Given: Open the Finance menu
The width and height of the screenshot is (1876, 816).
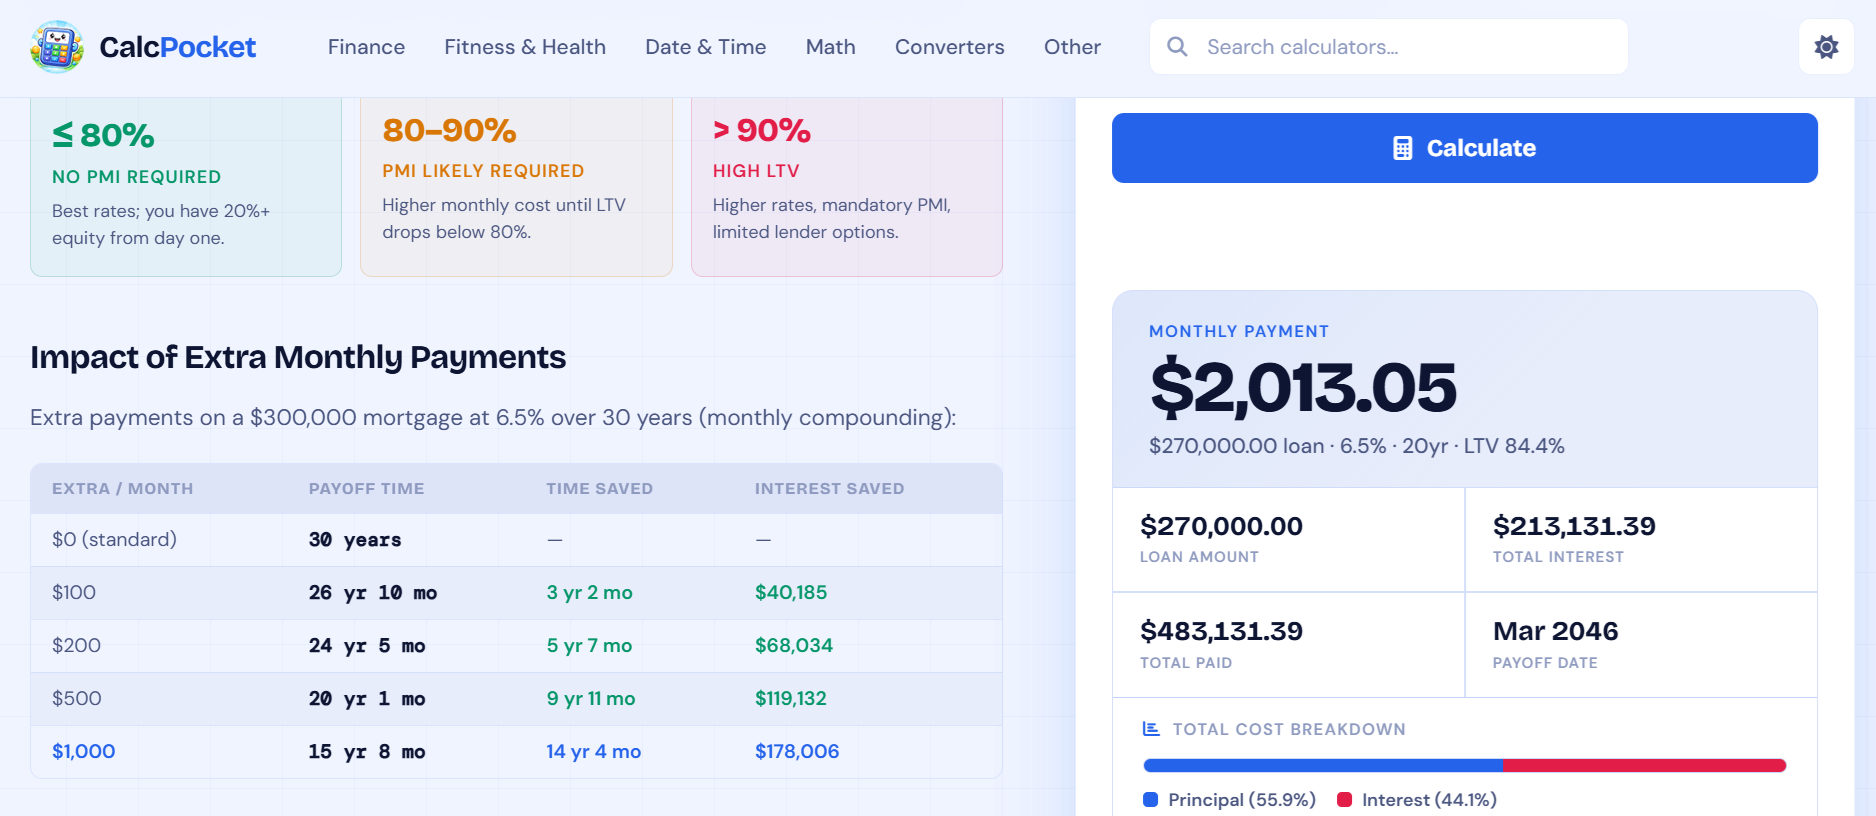Looking at the screenshot, I should (366, 47).
